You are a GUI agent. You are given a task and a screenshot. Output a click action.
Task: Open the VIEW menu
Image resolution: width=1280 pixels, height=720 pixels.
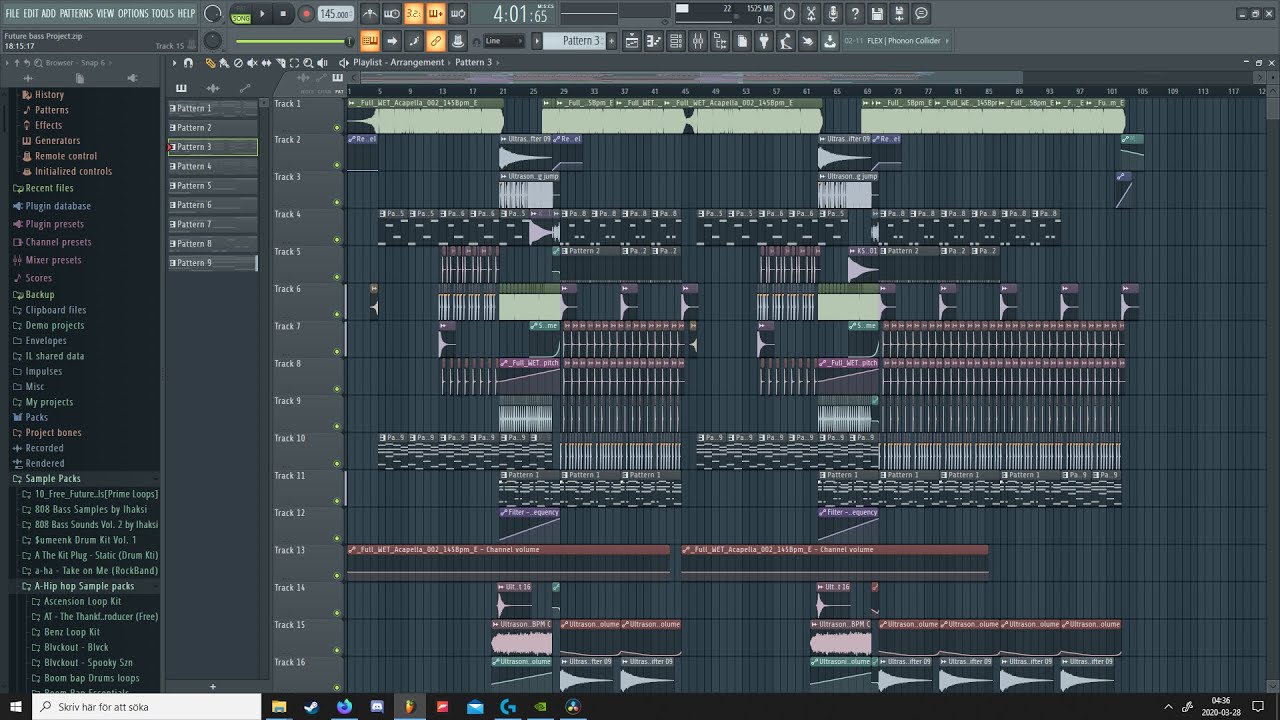click(x=105, y=13)
